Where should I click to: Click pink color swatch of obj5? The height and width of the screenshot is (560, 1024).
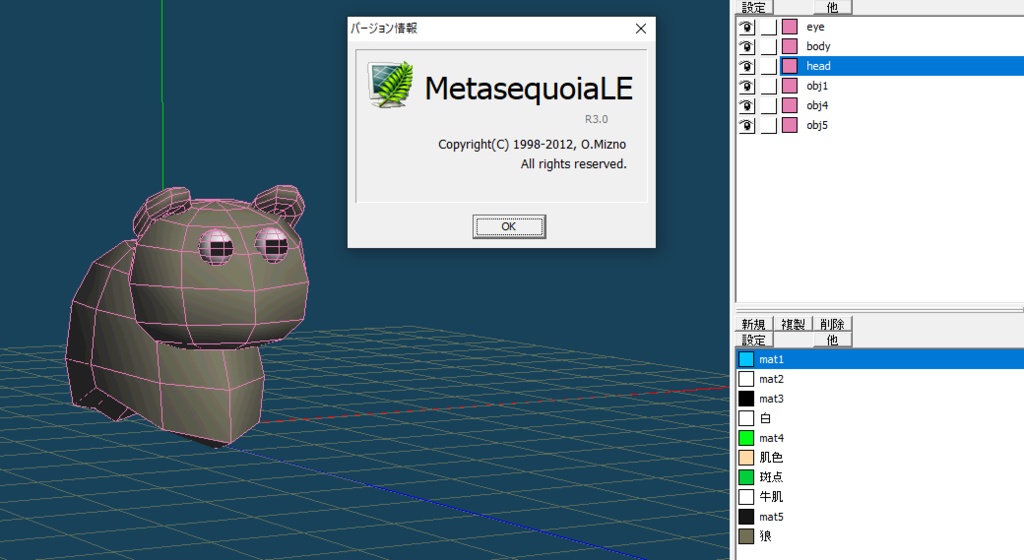790,125
